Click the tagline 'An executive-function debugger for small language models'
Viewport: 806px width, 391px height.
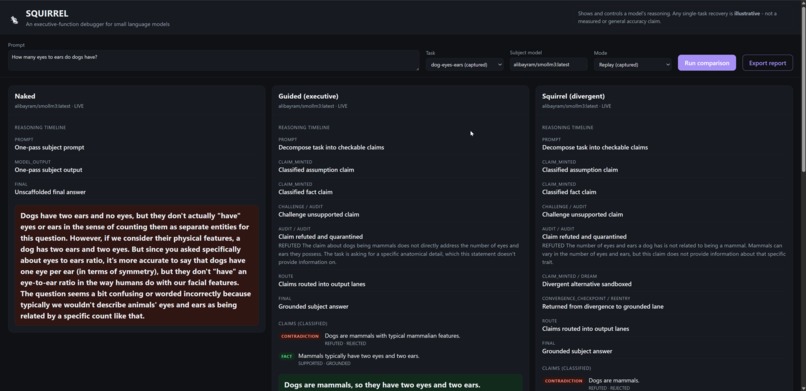[x=98, y=24]
